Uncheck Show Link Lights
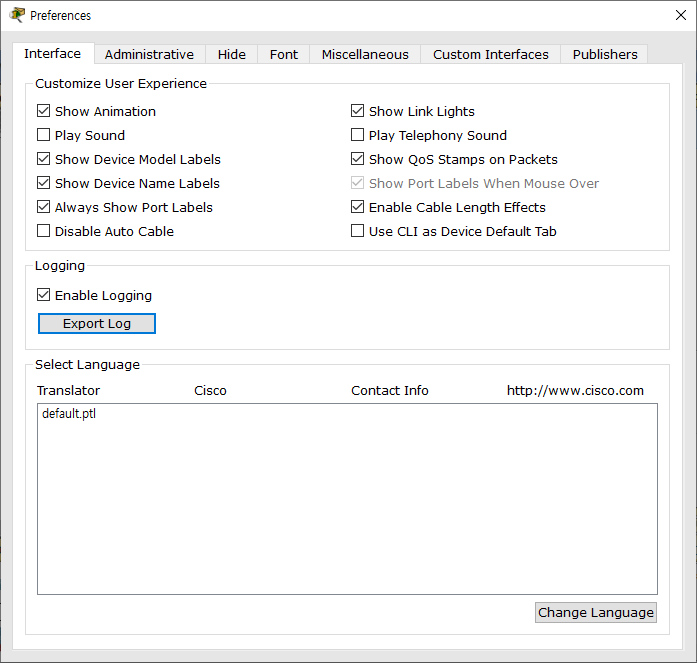The width and height of the screenshot is (697, 663). coord(358,111)
